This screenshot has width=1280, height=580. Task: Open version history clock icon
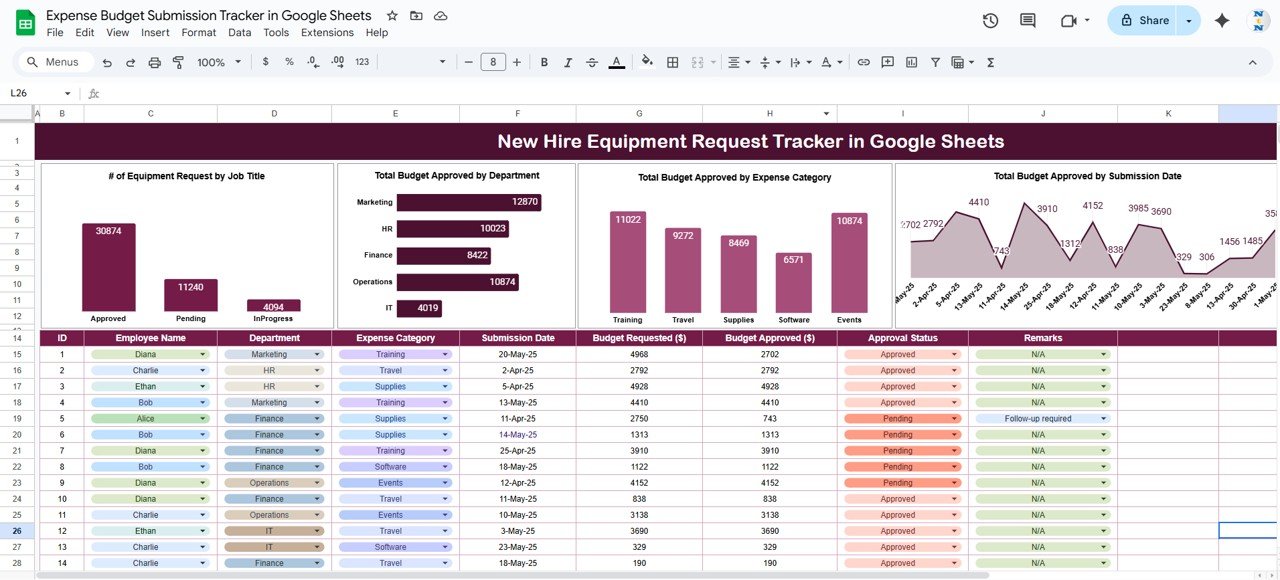[990, 20]
